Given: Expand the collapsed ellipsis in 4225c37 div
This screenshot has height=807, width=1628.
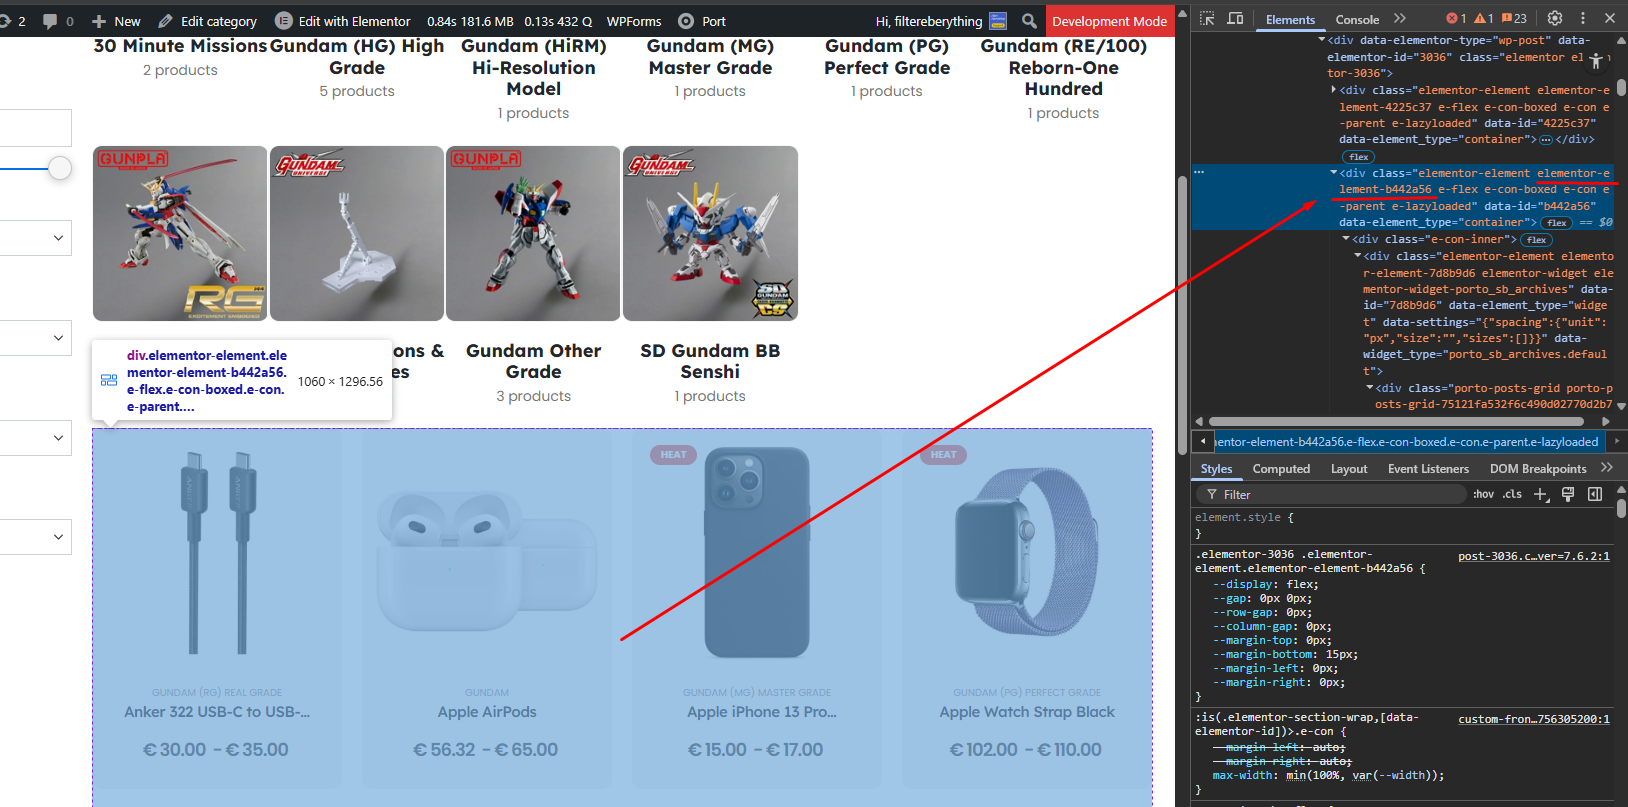Looking at the screenshot, I should tap(1546, 140).
